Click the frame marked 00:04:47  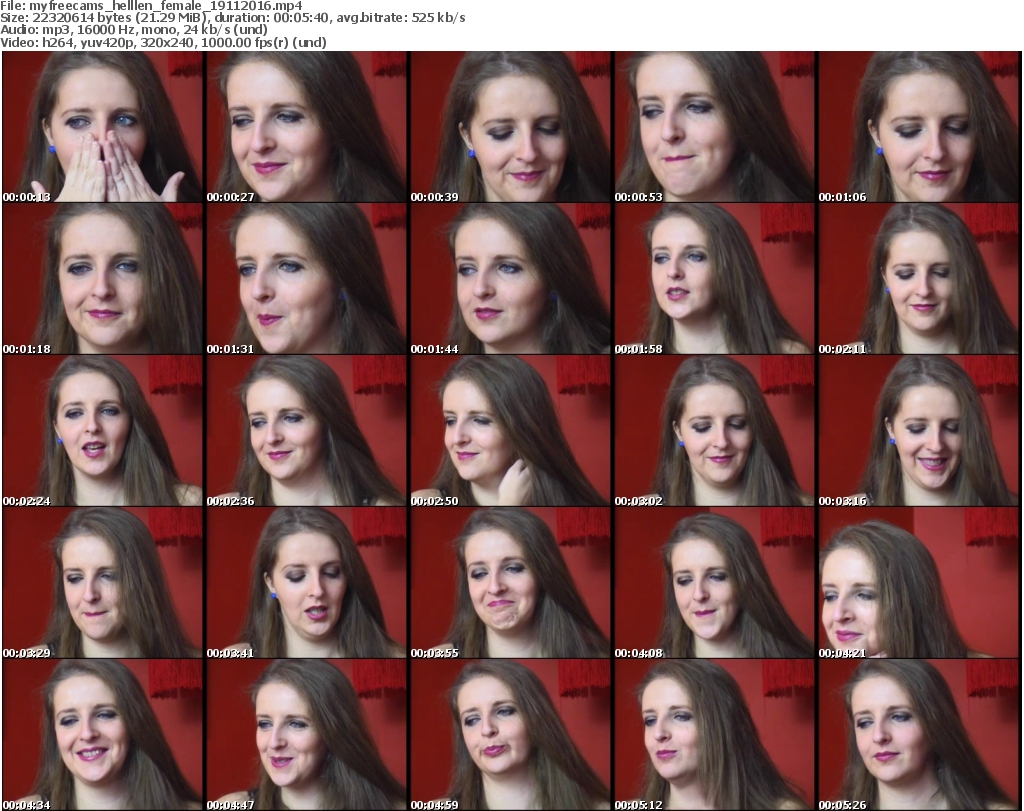coord(306,736)
